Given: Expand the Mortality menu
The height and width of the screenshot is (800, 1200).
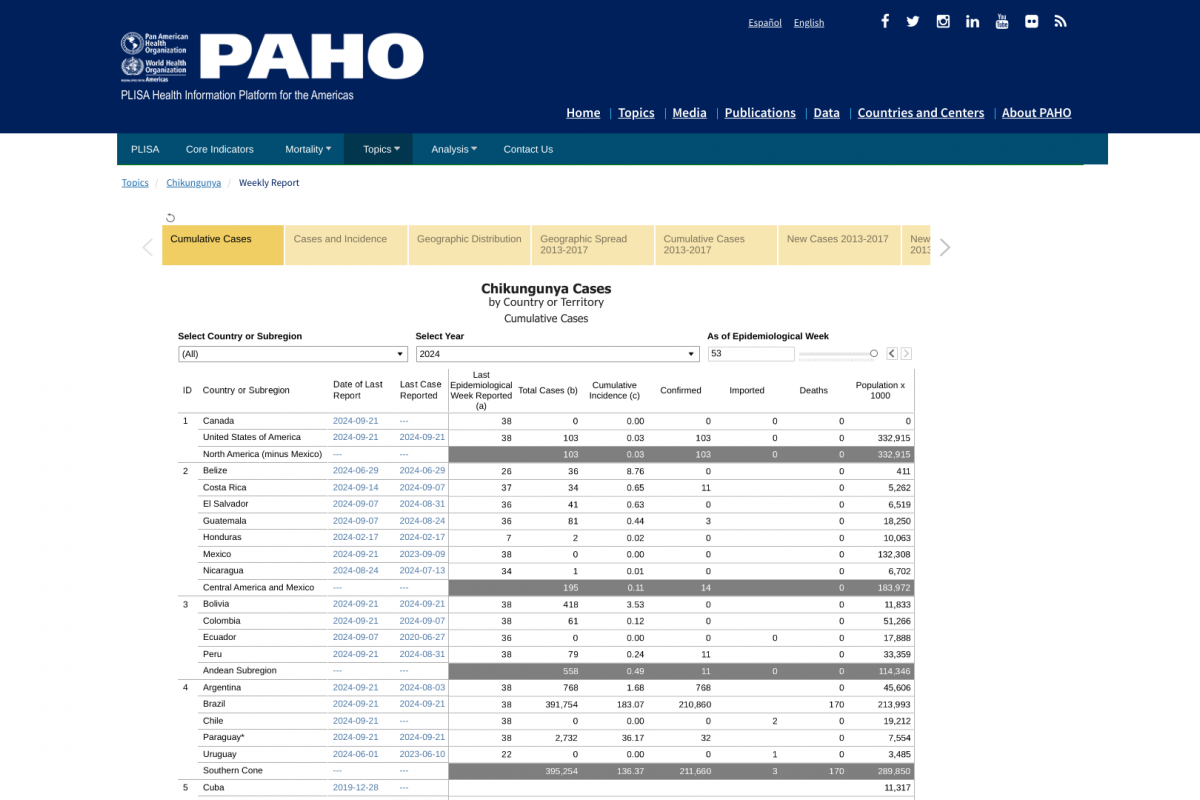Looking at the screenshot, I should [x=308, y=149].
